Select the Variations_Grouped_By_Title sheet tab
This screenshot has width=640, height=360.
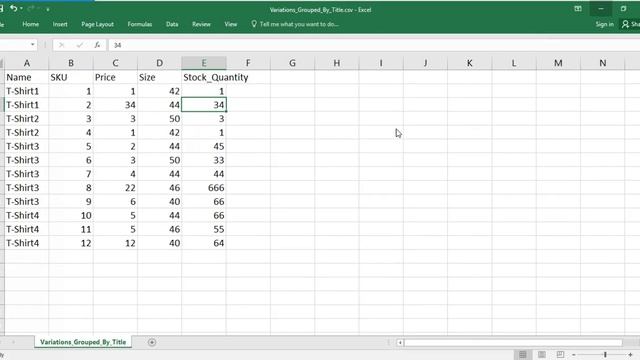click(x=83, y=342)
